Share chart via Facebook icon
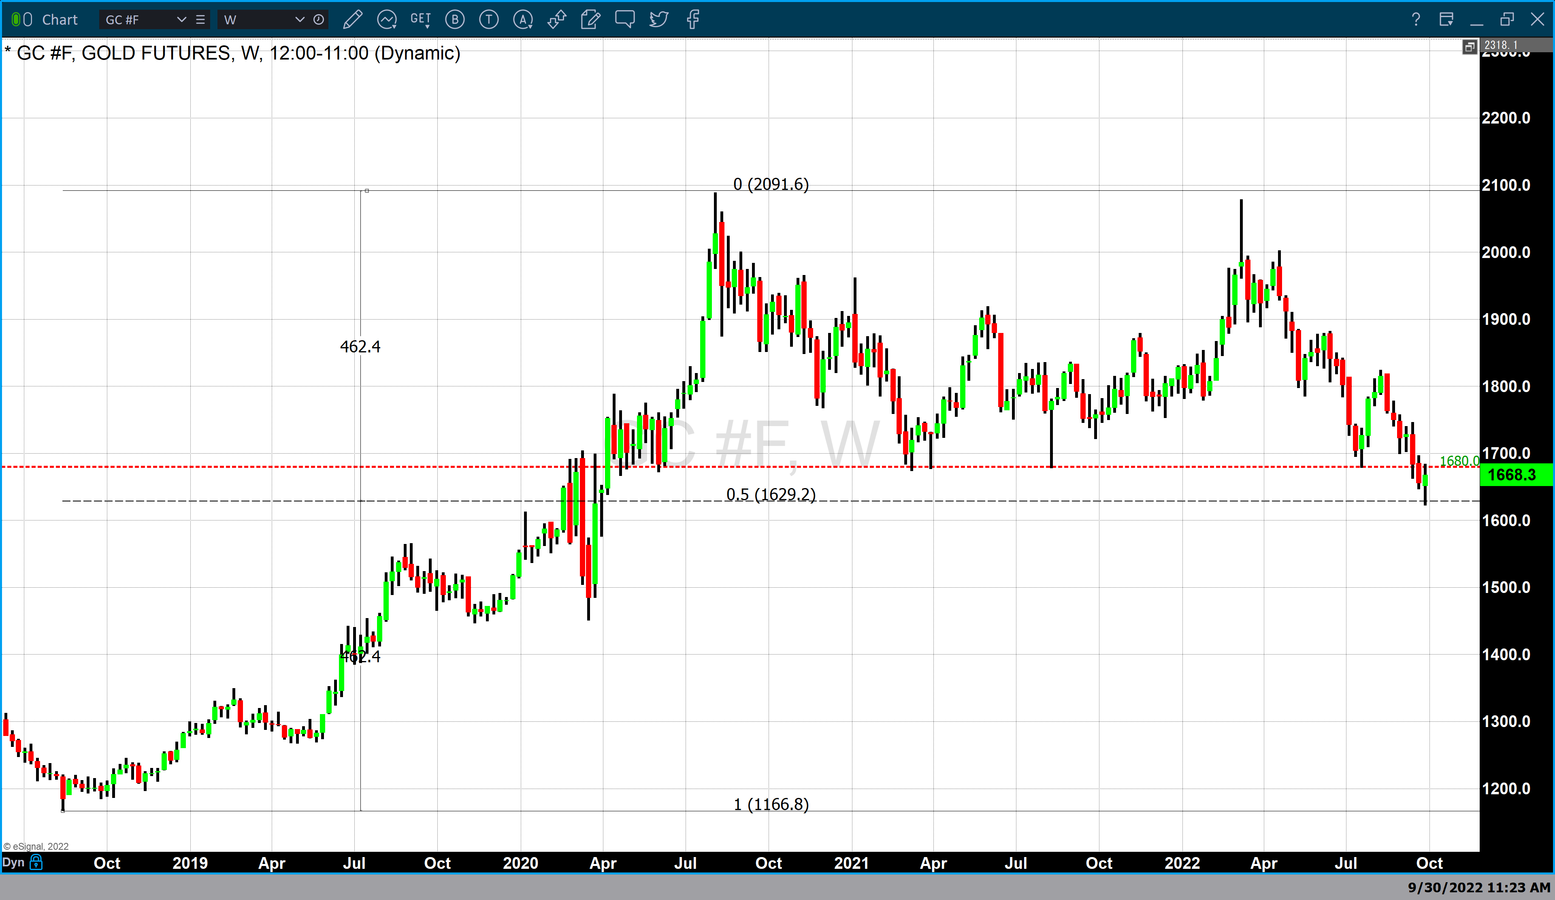This screenshot has height=900, width=1555. [x=693, y=19]
